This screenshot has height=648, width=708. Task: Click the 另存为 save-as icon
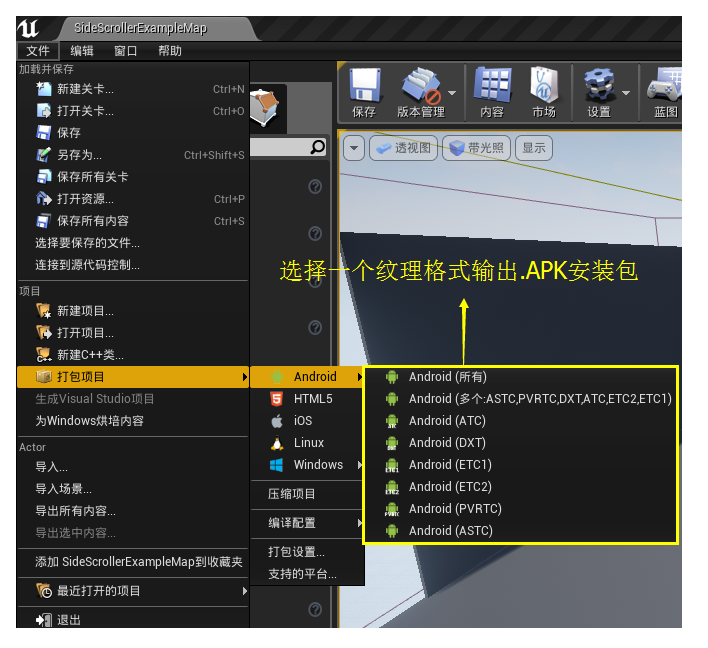(44, 155)
